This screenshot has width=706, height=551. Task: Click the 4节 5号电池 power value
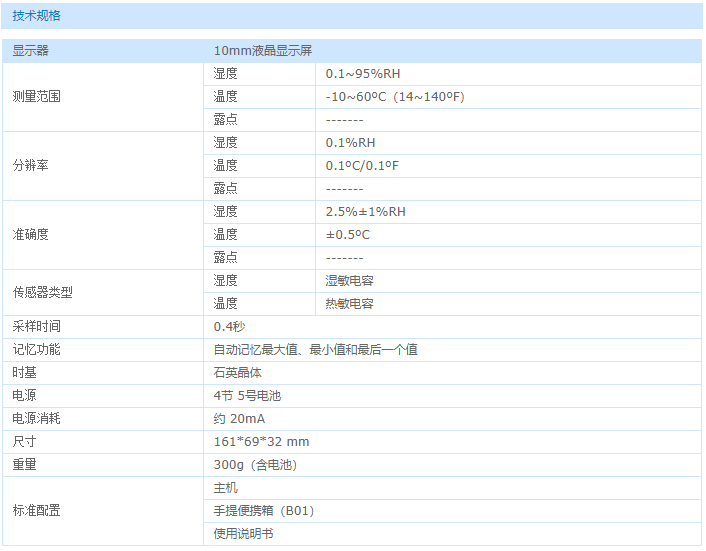[247, 396]
